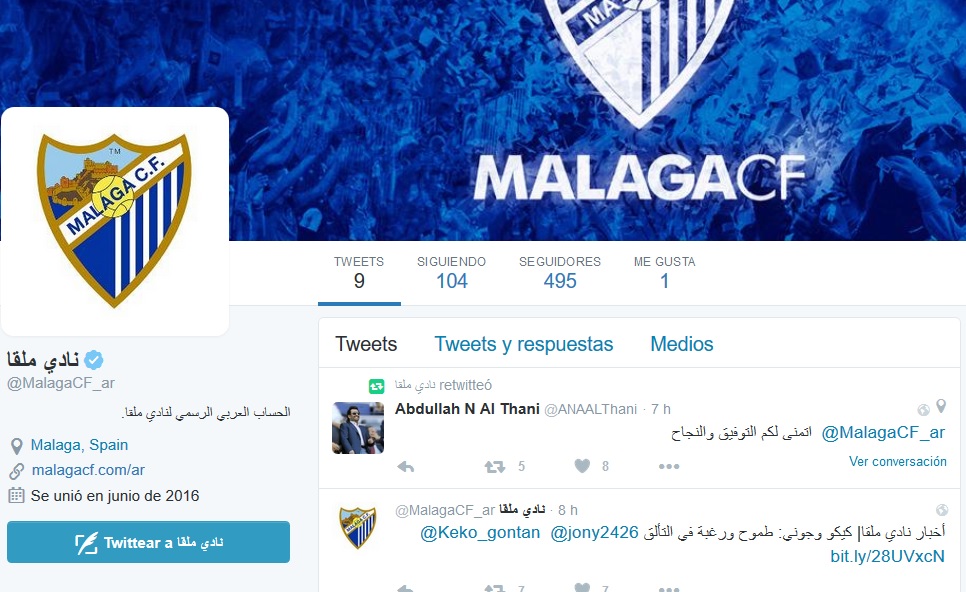Switch to Tweets y respuestas tab

(x=524, y=344)
